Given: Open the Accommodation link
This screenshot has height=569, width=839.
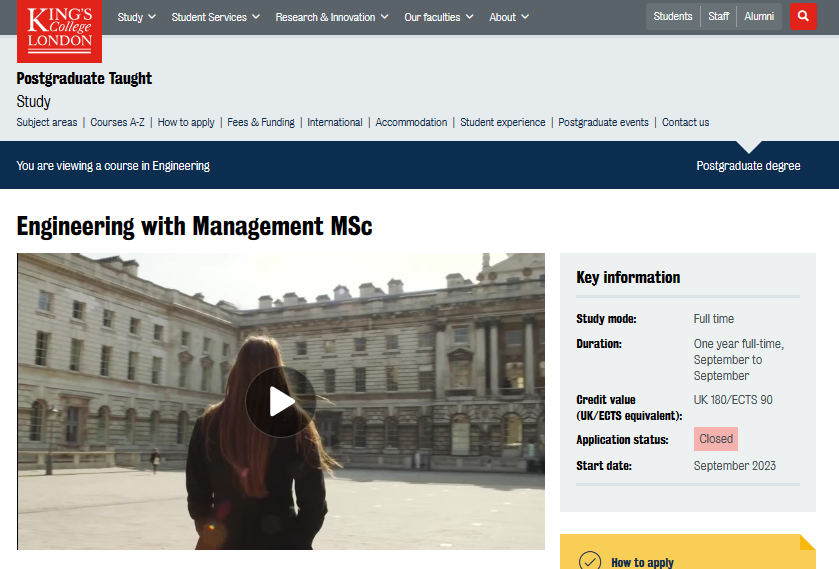Looking at the screenshot, I should tap(411, 123).
